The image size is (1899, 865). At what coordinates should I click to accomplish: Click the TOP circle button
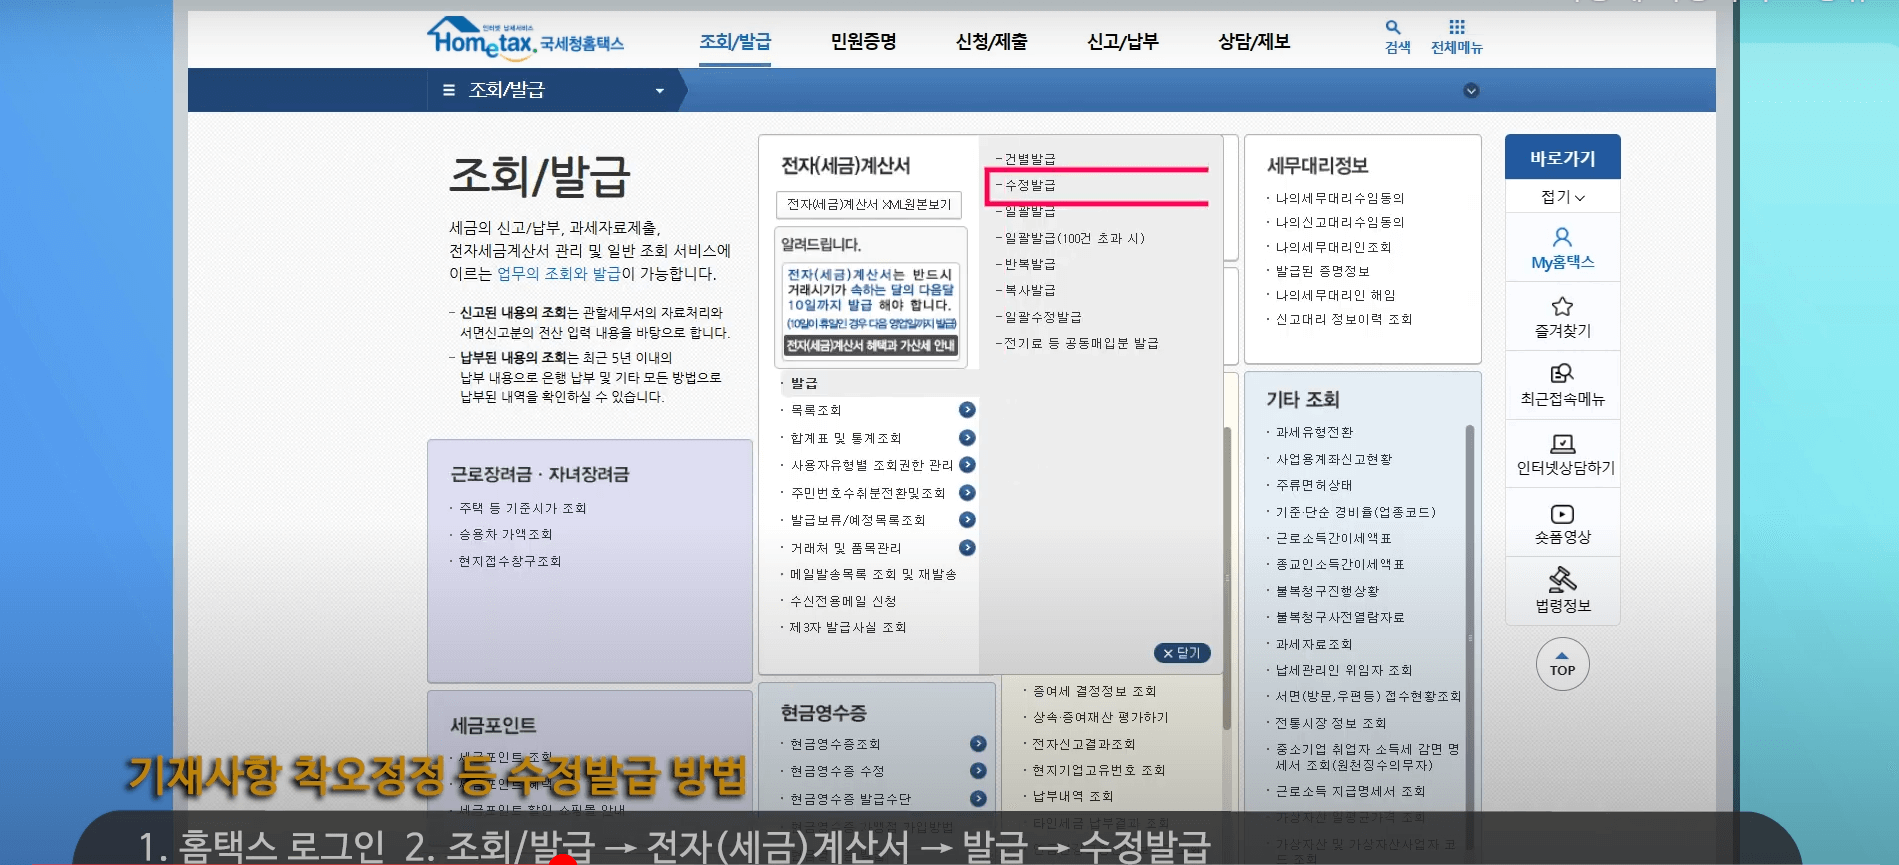pyautogui.click(x=1562, y=664)
